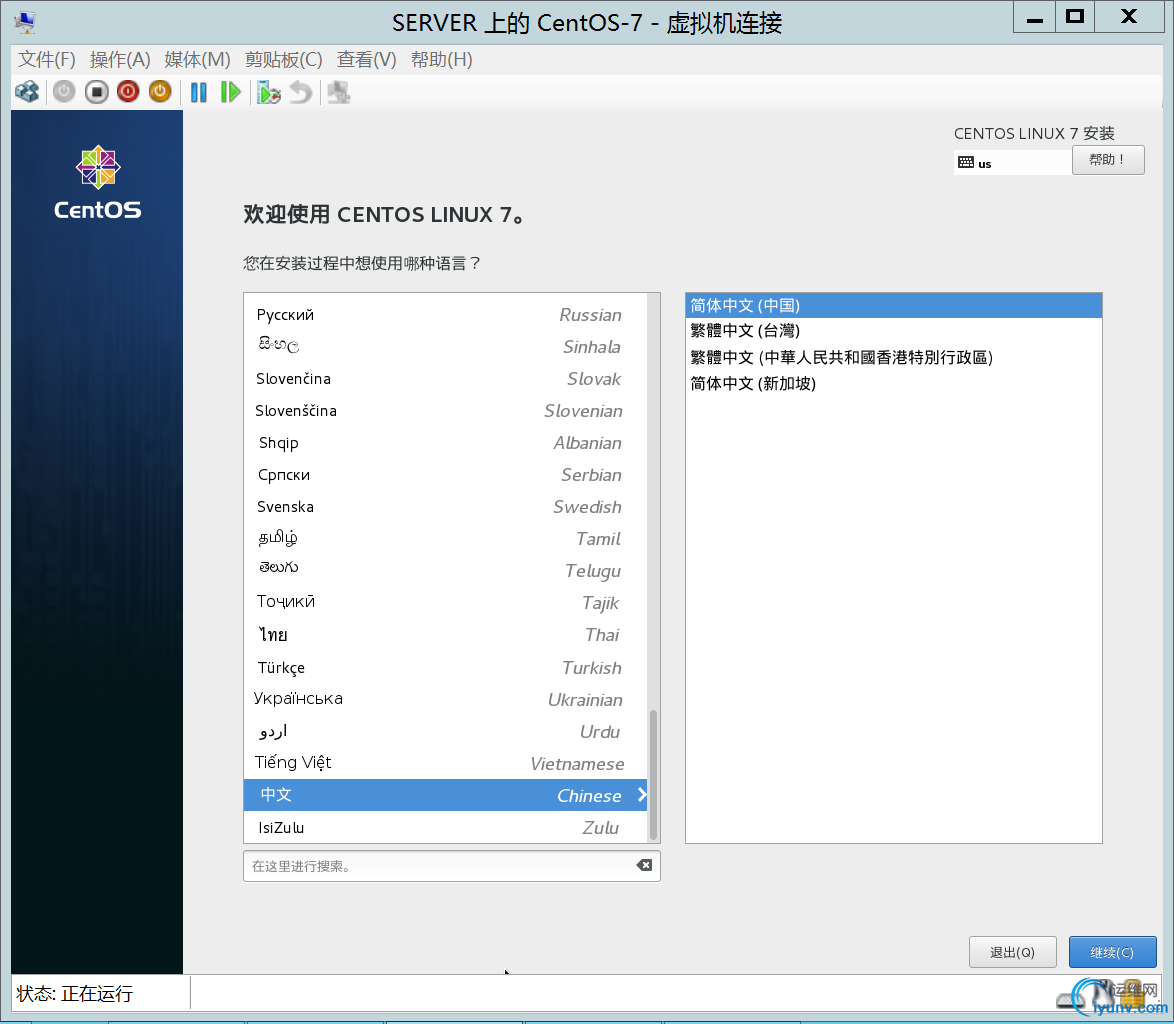This screenshot has width=1174, height=1024.
Task: Click the CentOS logo in sidebar
Action: (x=97, y=183)
